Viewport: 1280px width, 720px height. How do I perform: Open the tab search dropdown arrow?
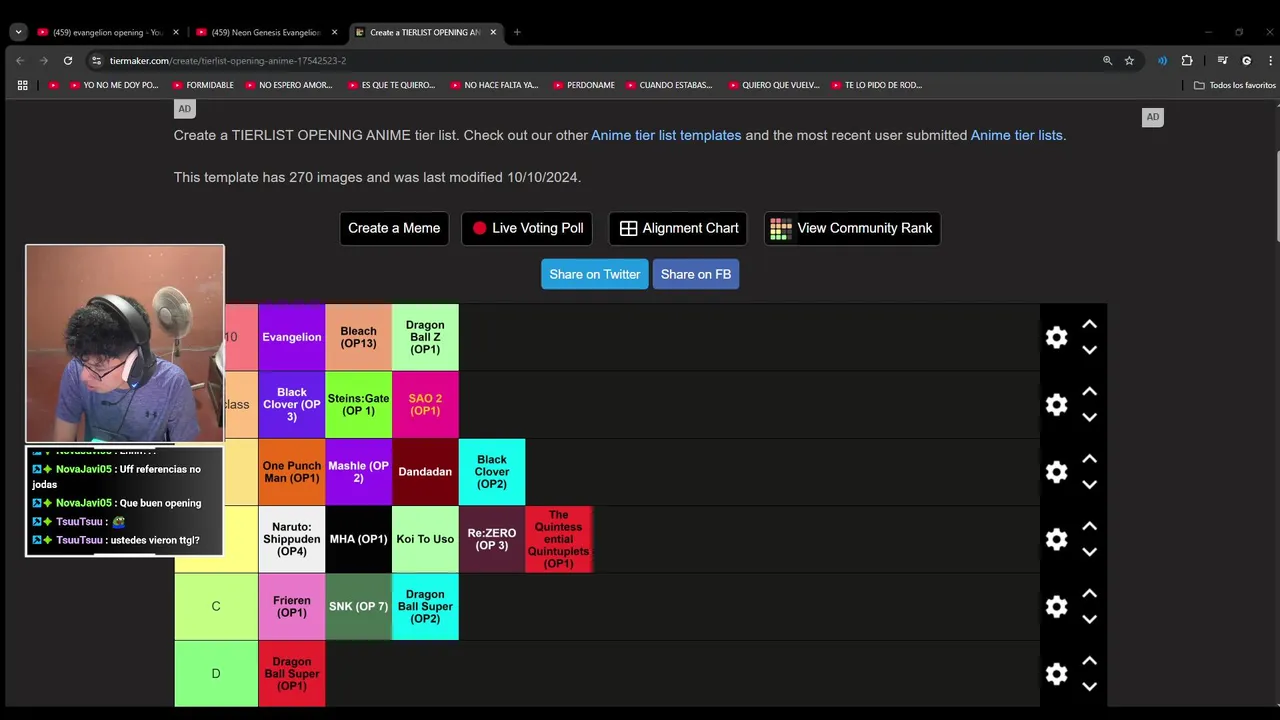tap(18, 32)
